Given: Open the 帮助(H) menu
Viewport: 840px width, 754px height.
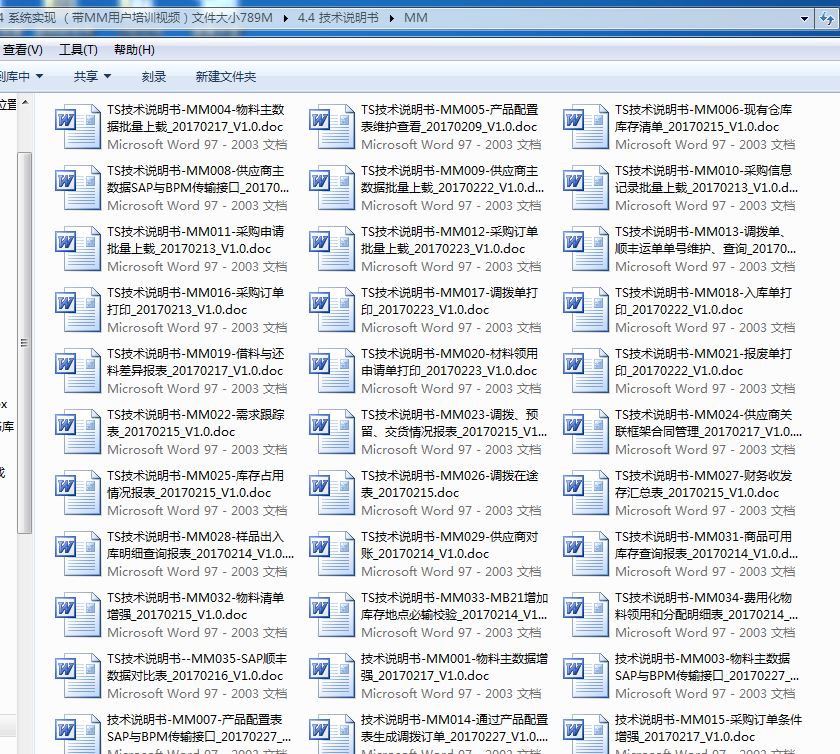Looking at the screenshot, I should click(x=134, y=50).
